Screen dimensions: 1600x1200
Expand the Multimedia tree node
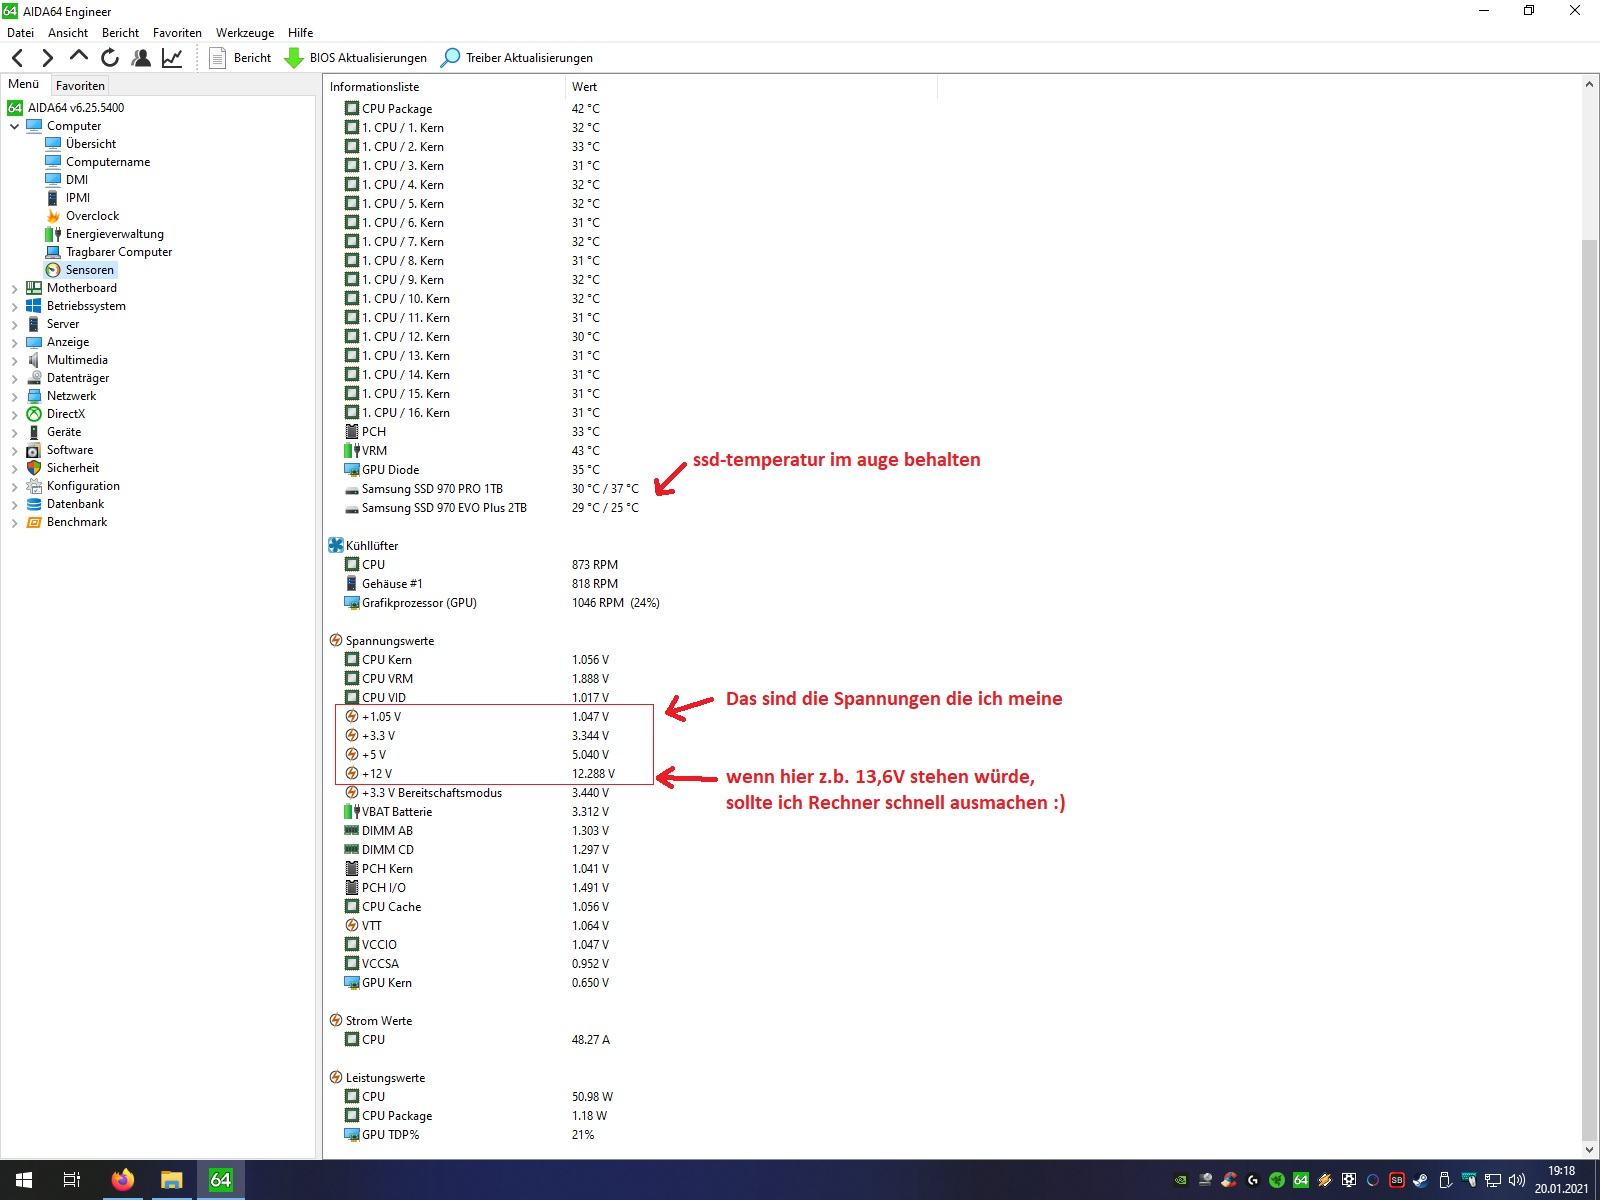coord(14,360)
